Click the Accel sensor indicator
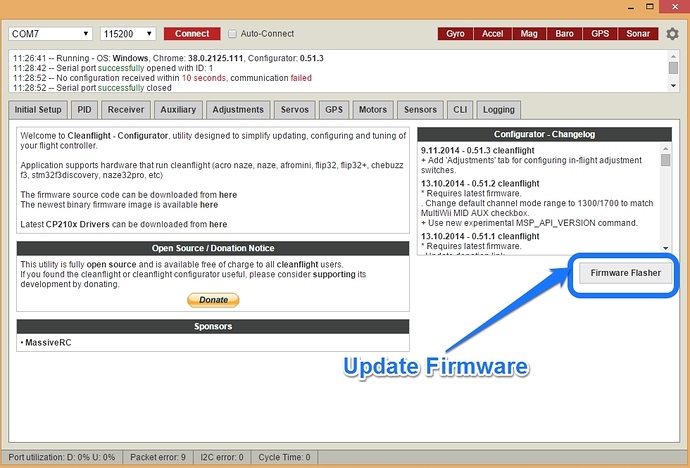Image resolution: width=690 pixels, height=468 pixels. (492, 34)
